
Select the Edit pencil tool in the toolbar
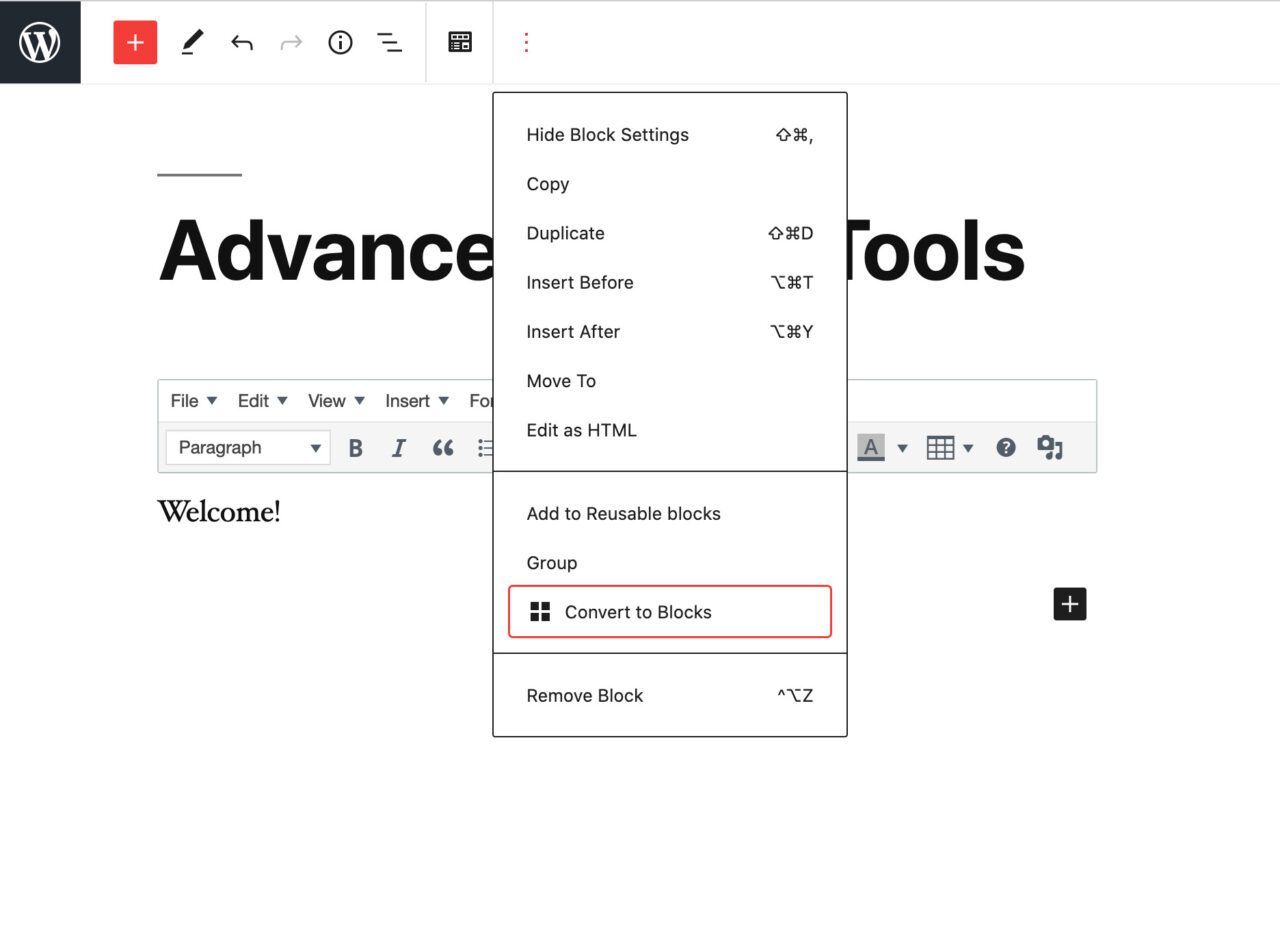pos(193,42)
